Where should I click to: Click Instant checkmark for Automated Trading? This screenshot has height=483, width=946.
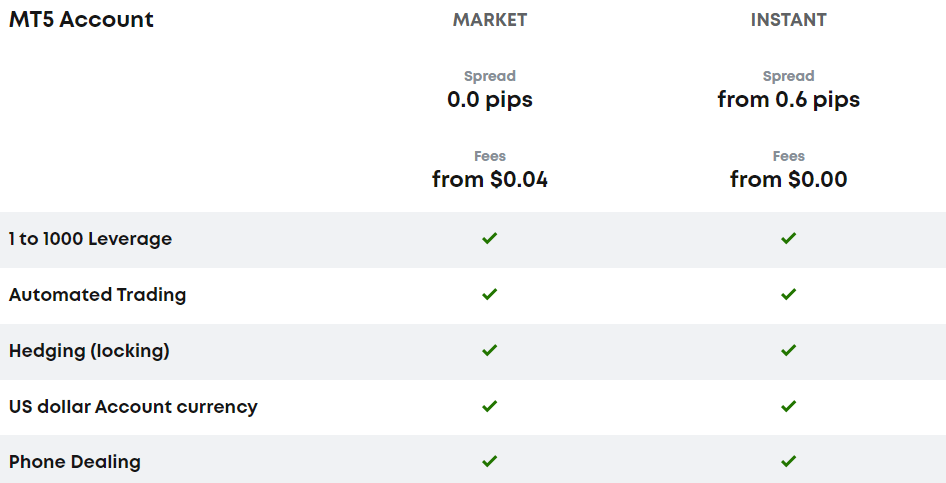(788, 294)
